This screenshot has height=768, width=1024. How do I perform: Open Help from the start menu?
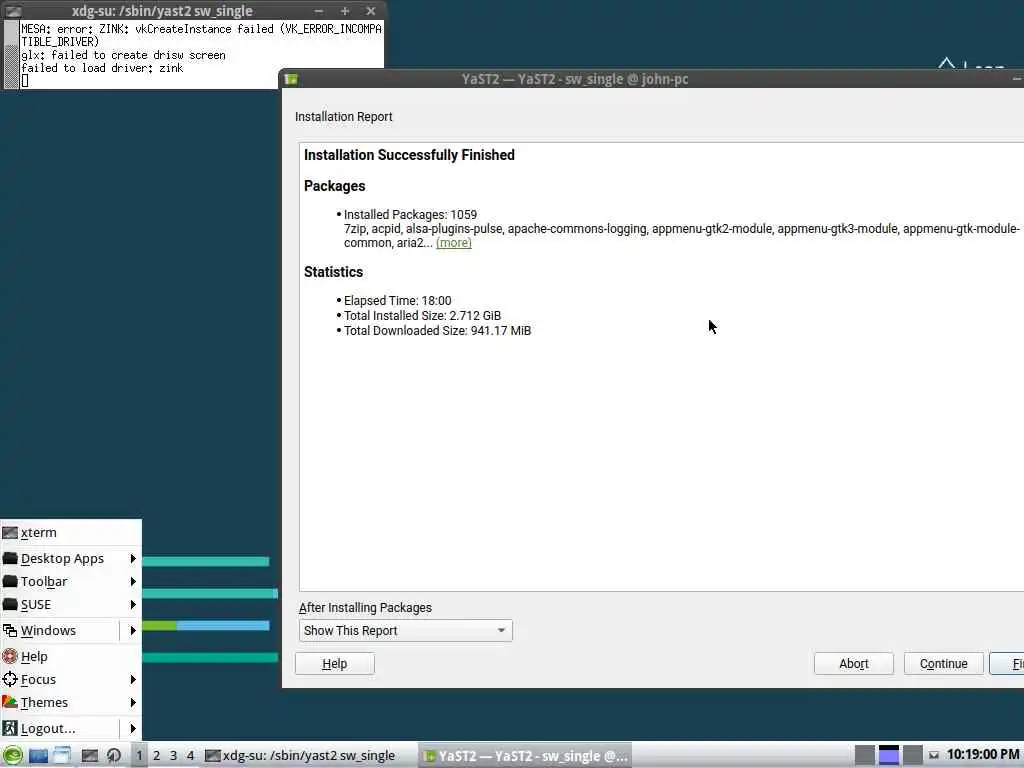pos(71,656)
